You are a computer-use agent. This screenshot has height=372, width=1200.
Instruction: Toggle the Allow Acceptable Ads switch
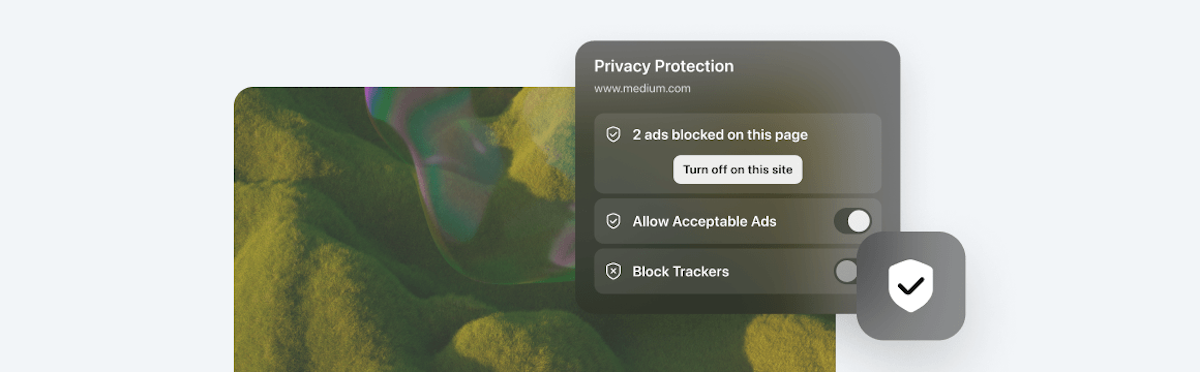tap(853, 221)
